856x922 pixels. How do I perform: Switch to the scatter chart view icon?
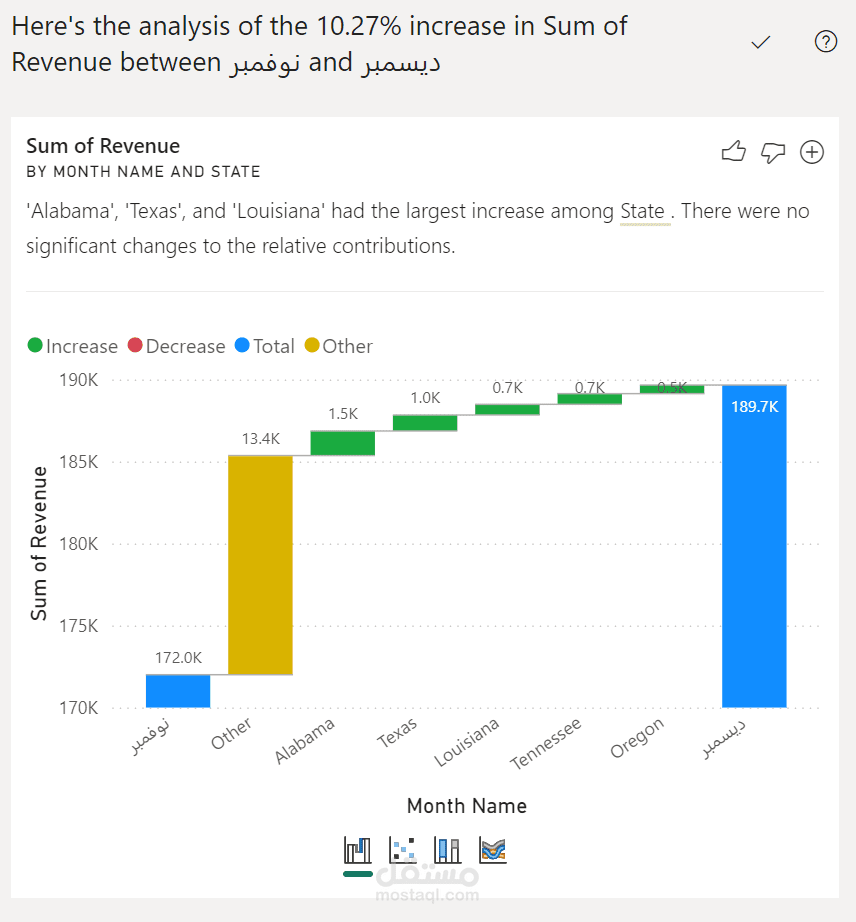[x=403, y=850]
